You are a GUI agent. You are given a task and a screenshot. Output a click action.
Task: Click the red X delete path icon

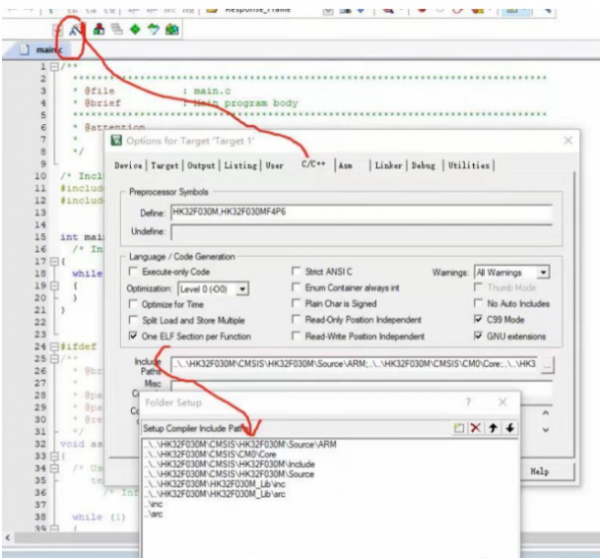pos(476,427)
